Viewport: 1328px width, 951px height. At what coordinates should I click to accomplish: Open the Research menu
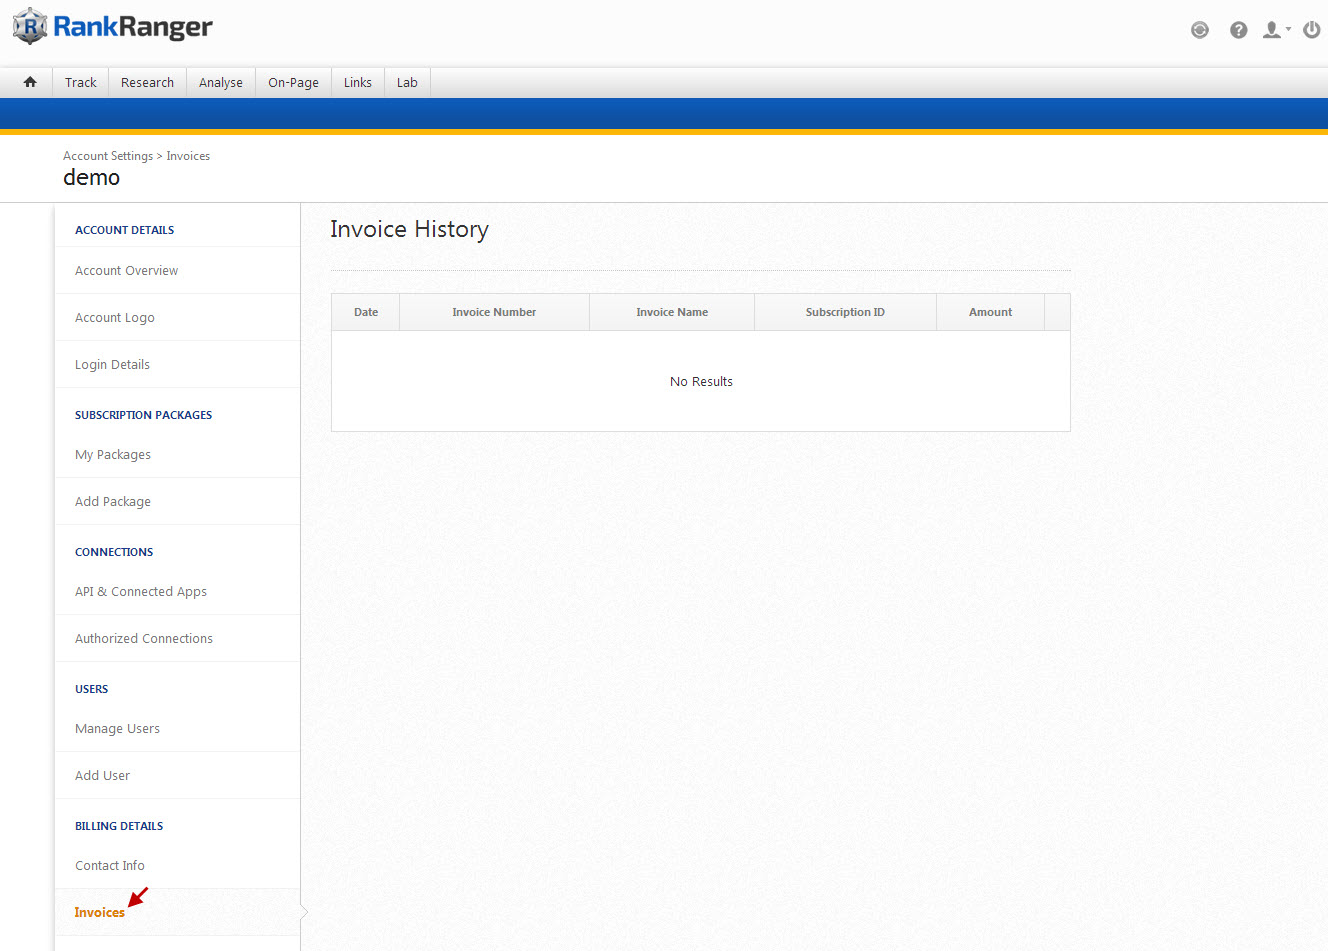point(147,82)
